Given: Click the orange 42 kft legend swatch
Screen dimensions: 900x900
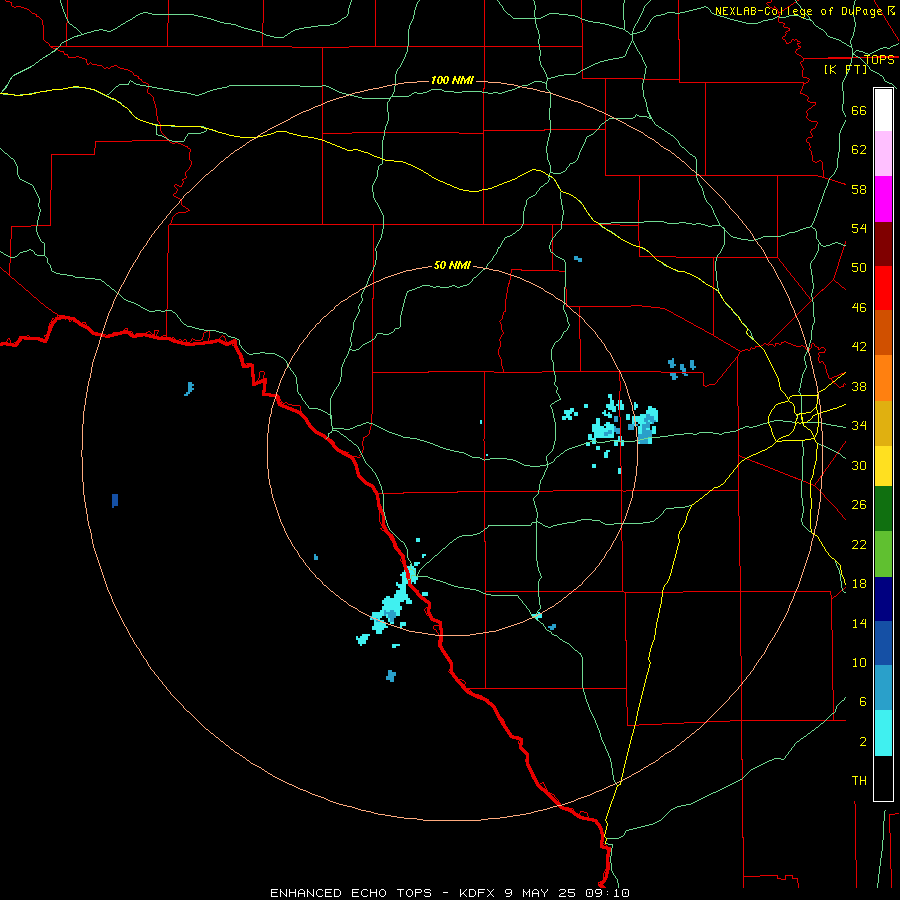Looking at the screenshot, I should tap(883, 378).
